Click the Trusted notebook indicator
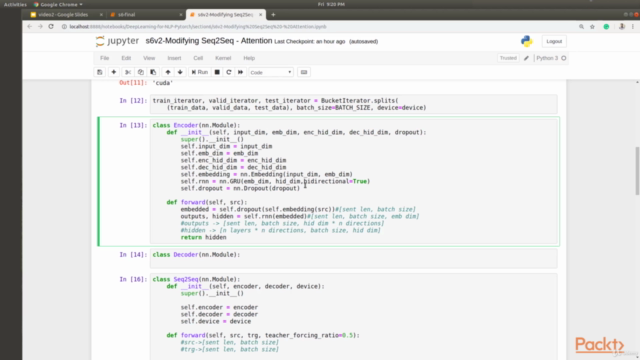Image resolution: width=640 pixels, height=360 pixels. tap(508, 58)
